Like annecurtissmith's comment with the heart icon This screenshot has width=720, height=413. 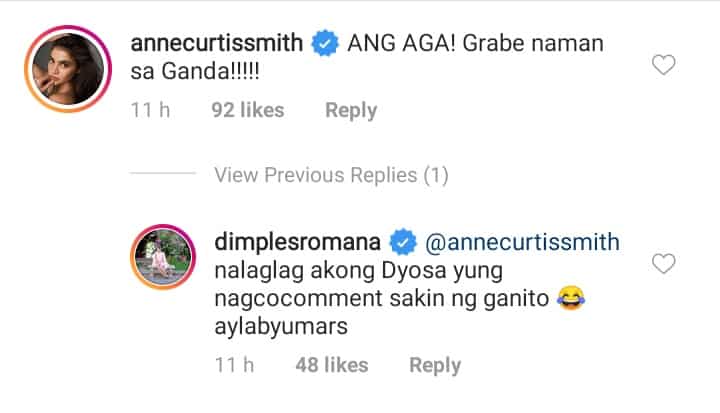(x=664, y=65)
